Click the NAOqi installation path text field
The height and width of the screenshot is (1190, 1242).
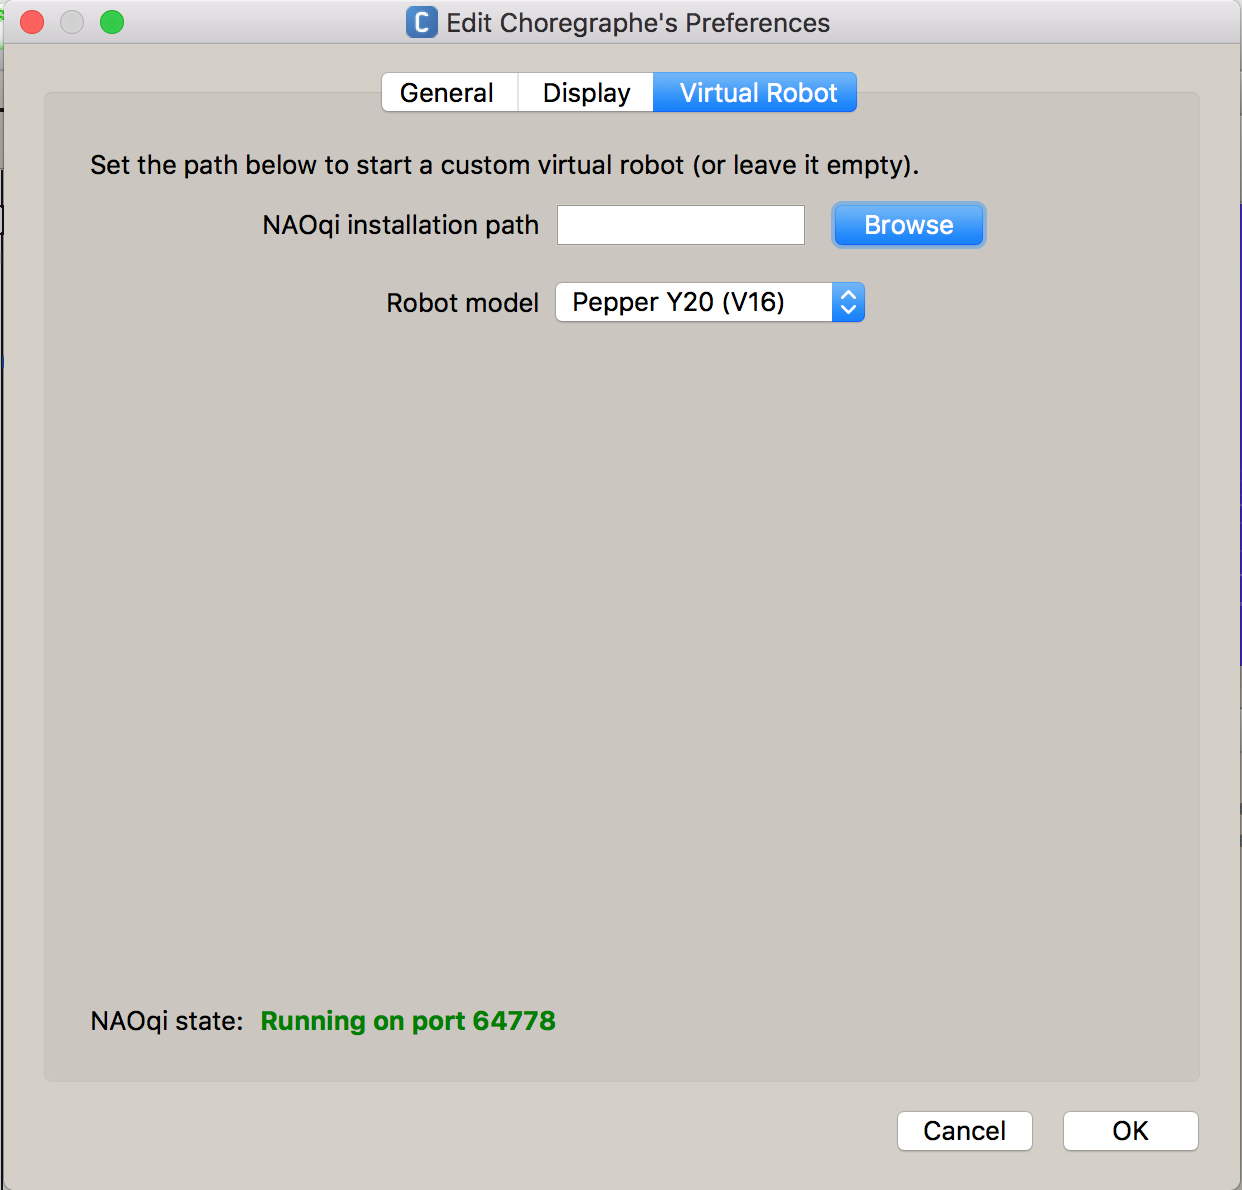pyautogui.click(x=680, y=225)
